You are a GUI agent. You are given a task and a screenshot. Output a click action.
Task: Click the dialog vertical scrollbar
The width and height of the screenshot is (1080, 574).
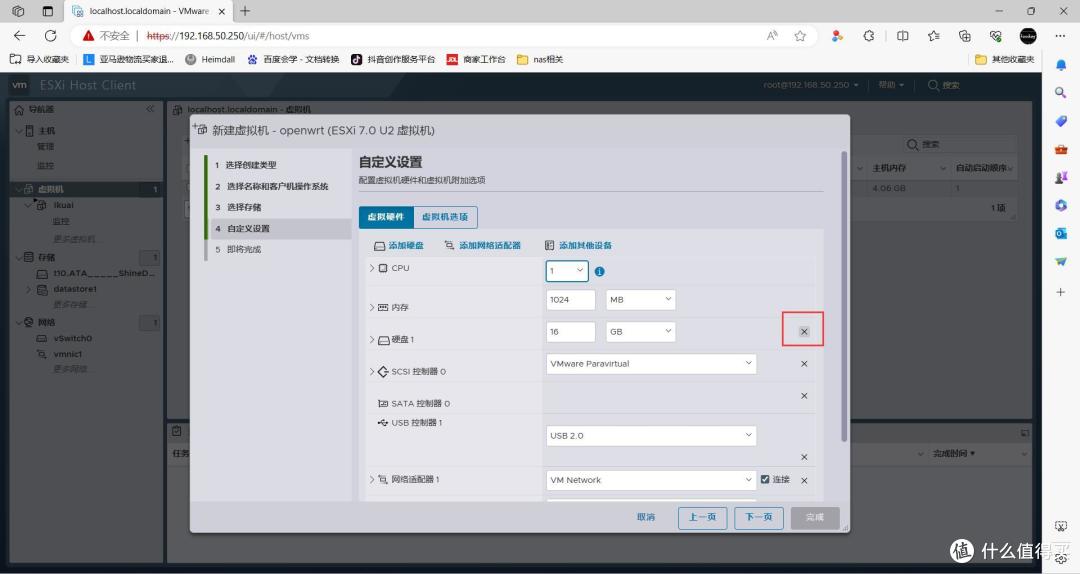[x=844, y=296]
